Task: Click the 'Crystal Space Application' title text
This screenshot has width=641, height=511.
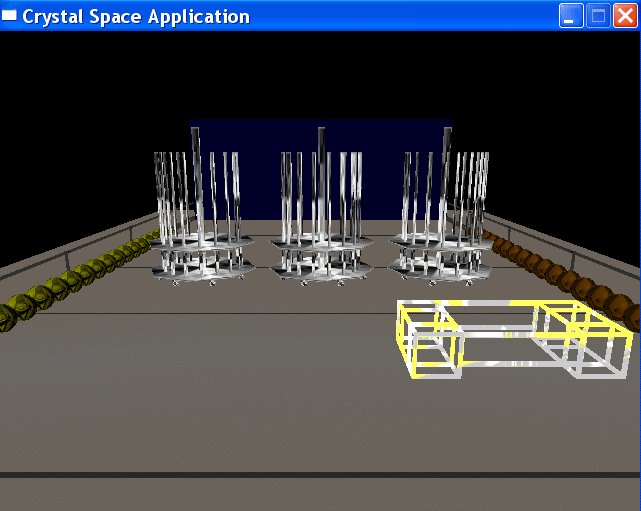Action: pyautogui.click(x=136, y=17)
